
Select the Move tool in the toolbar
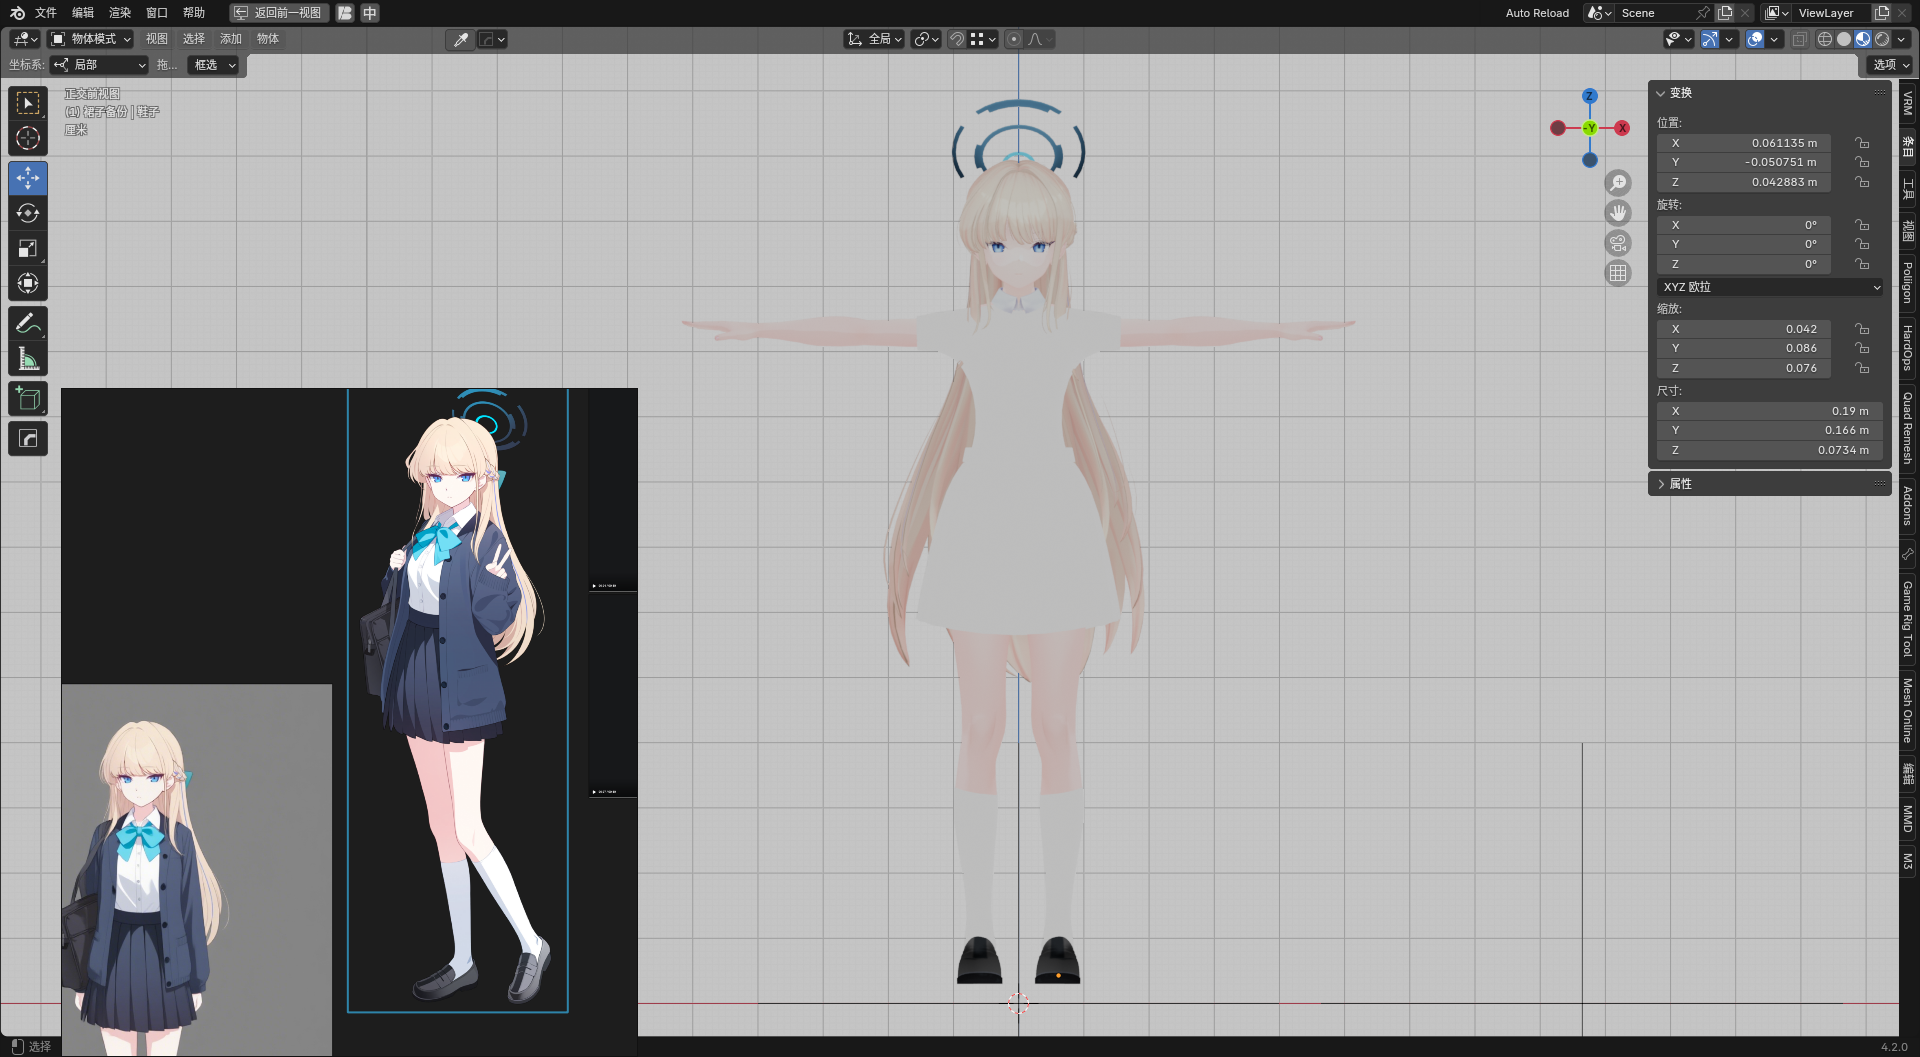point(28,179)
